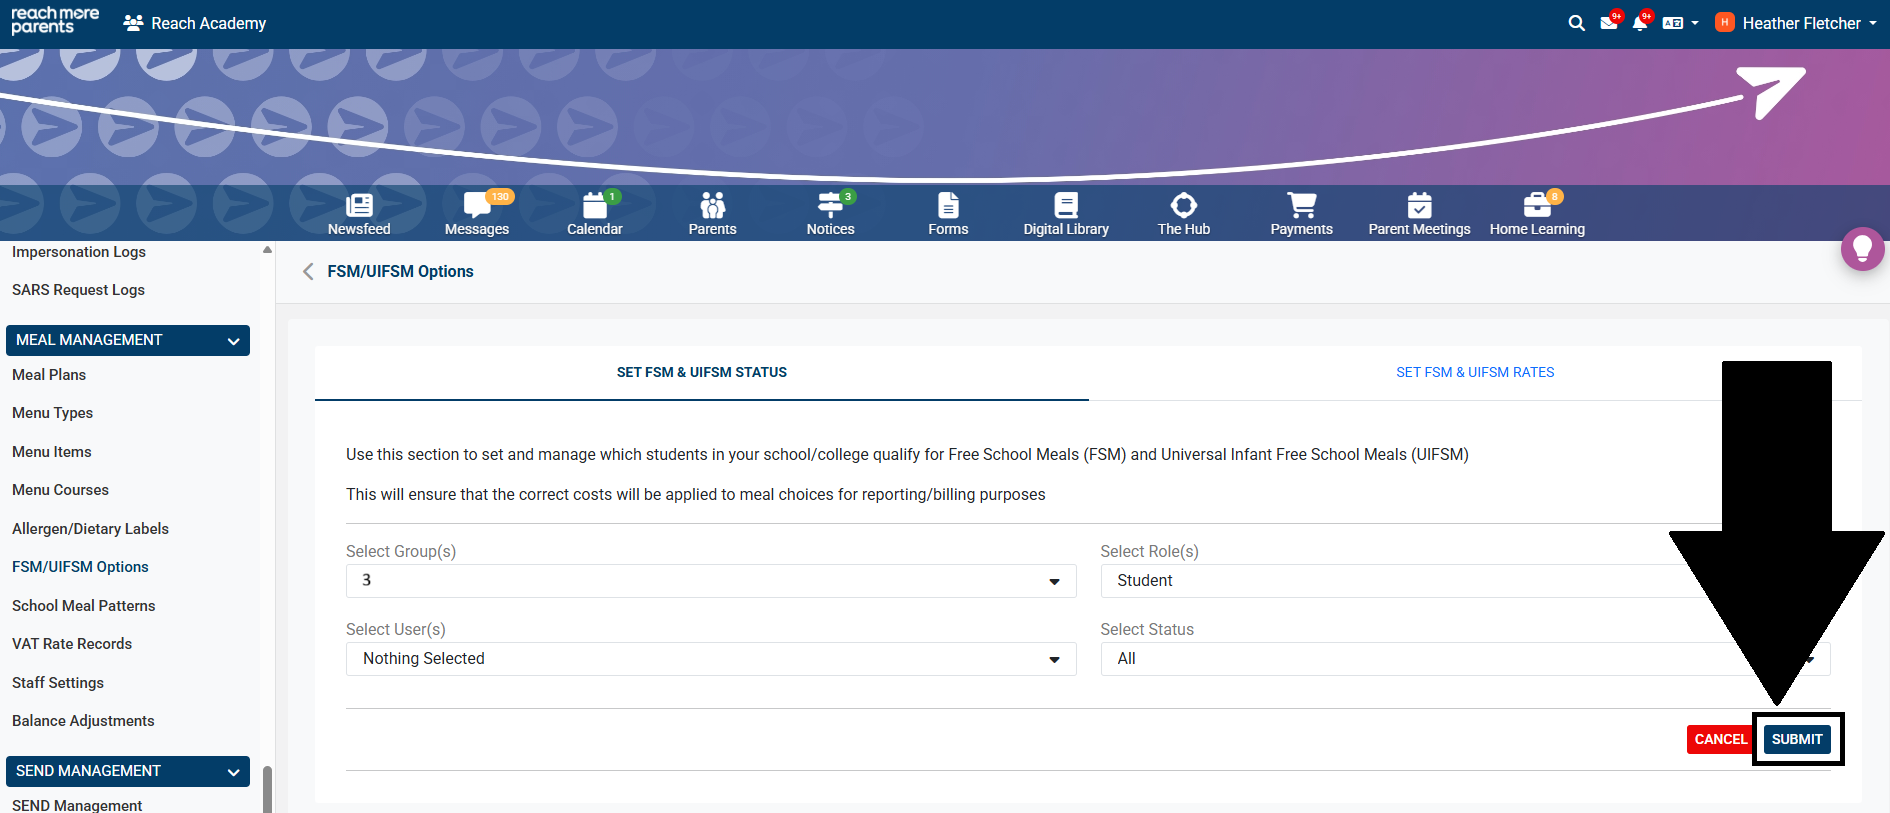Screen dimensions: 1890x813
Task: Open the Select User(s) dropdown
Action: 710,659
